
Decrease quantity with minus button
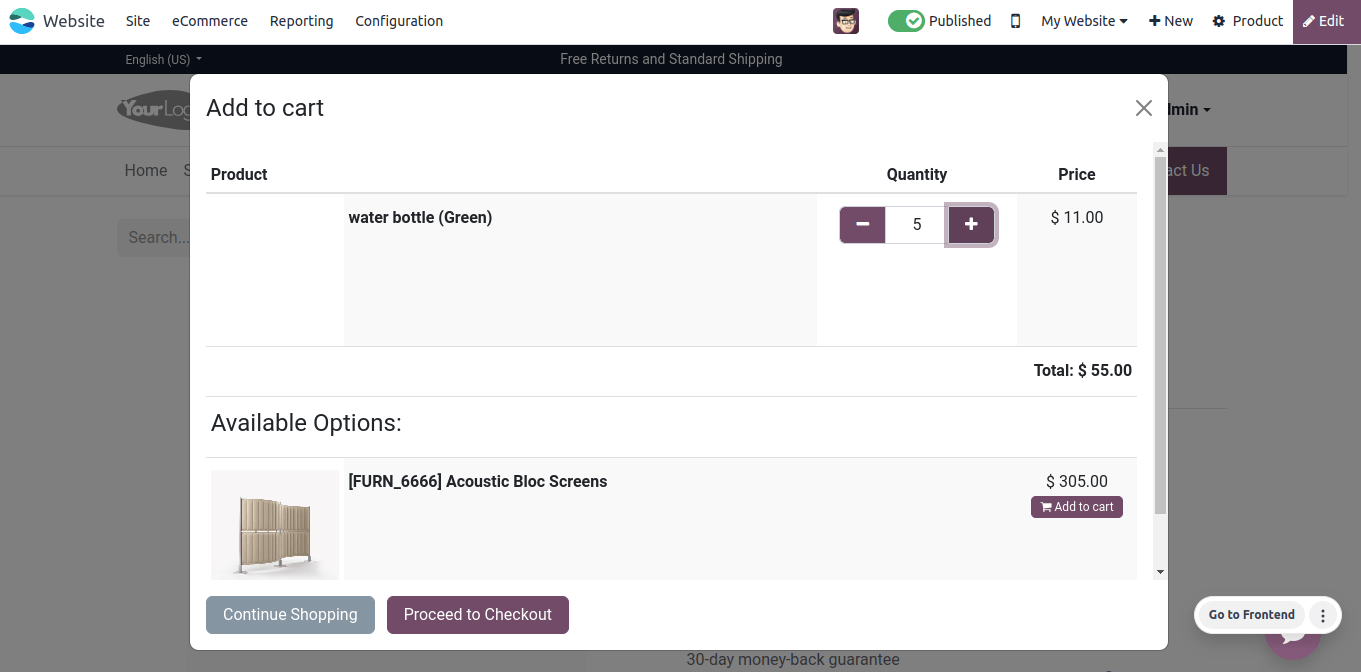pos(863,225)
